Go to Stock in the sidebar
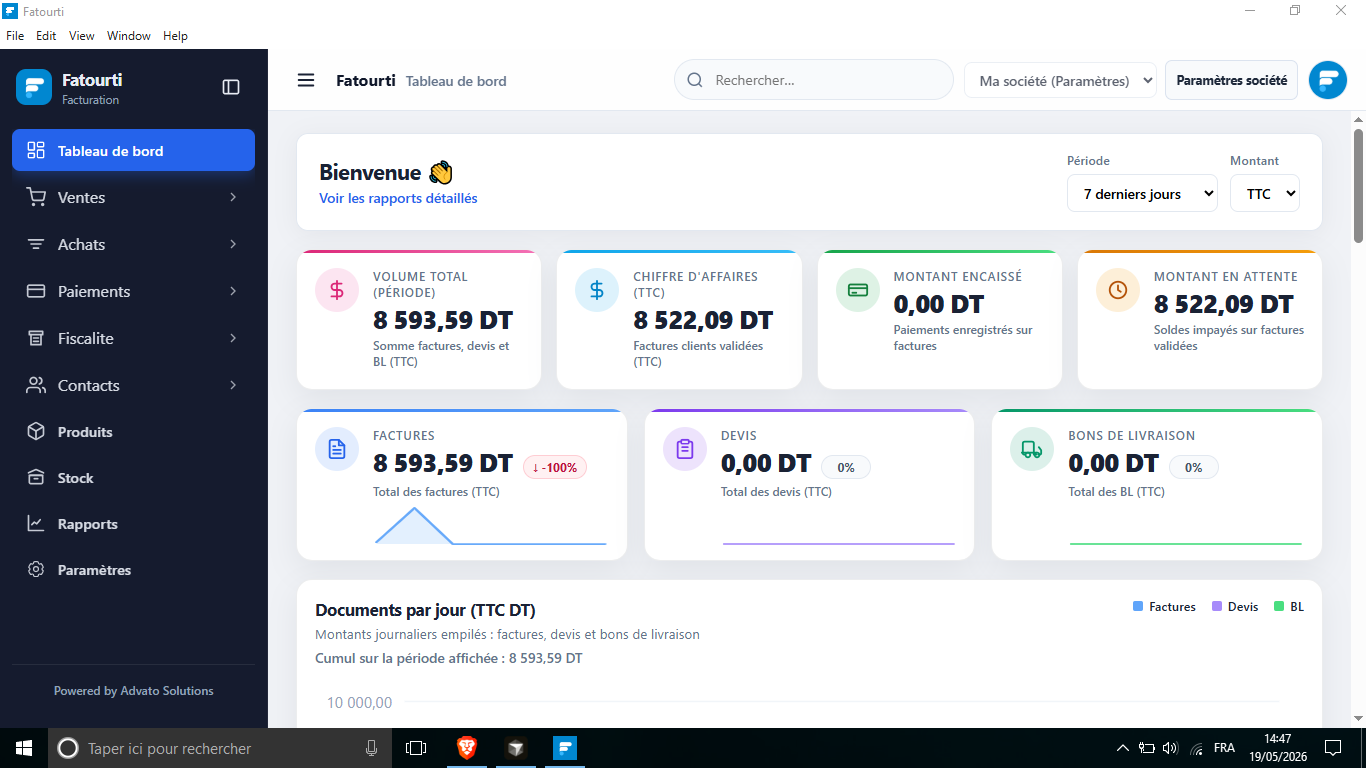This screenshot has width=1366, height=768. (133, 477)
